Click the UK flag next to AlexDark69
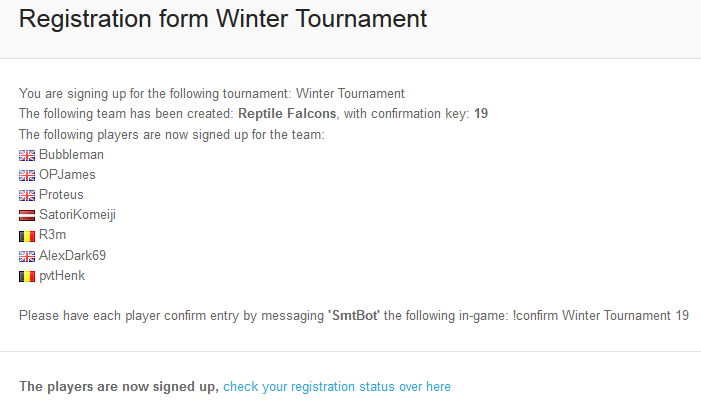The height and width of the screenshot is (404, 701). pyautogui.click(x=27, y=257)
